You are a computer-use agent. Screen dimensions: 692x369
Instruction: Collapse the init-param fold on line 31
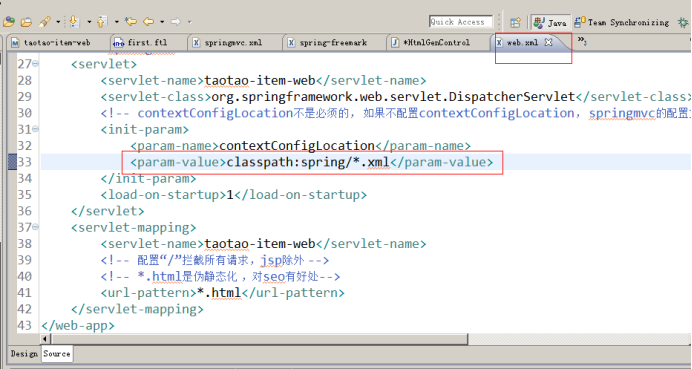pos(35,129)
